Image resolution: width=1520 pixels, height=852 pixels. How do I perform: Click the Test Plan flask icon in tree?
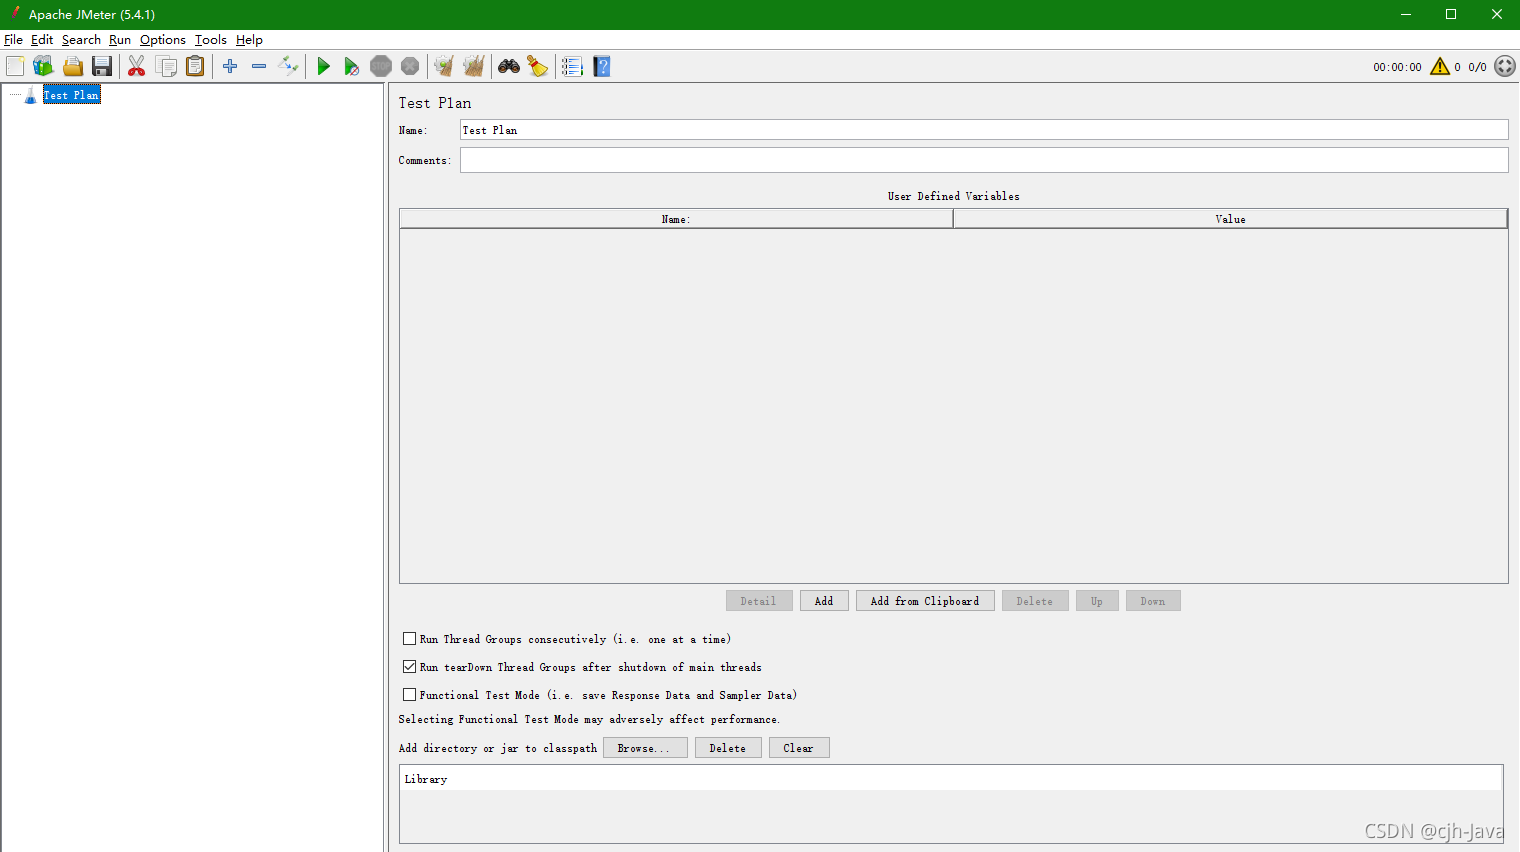click(x=30, y=95)
